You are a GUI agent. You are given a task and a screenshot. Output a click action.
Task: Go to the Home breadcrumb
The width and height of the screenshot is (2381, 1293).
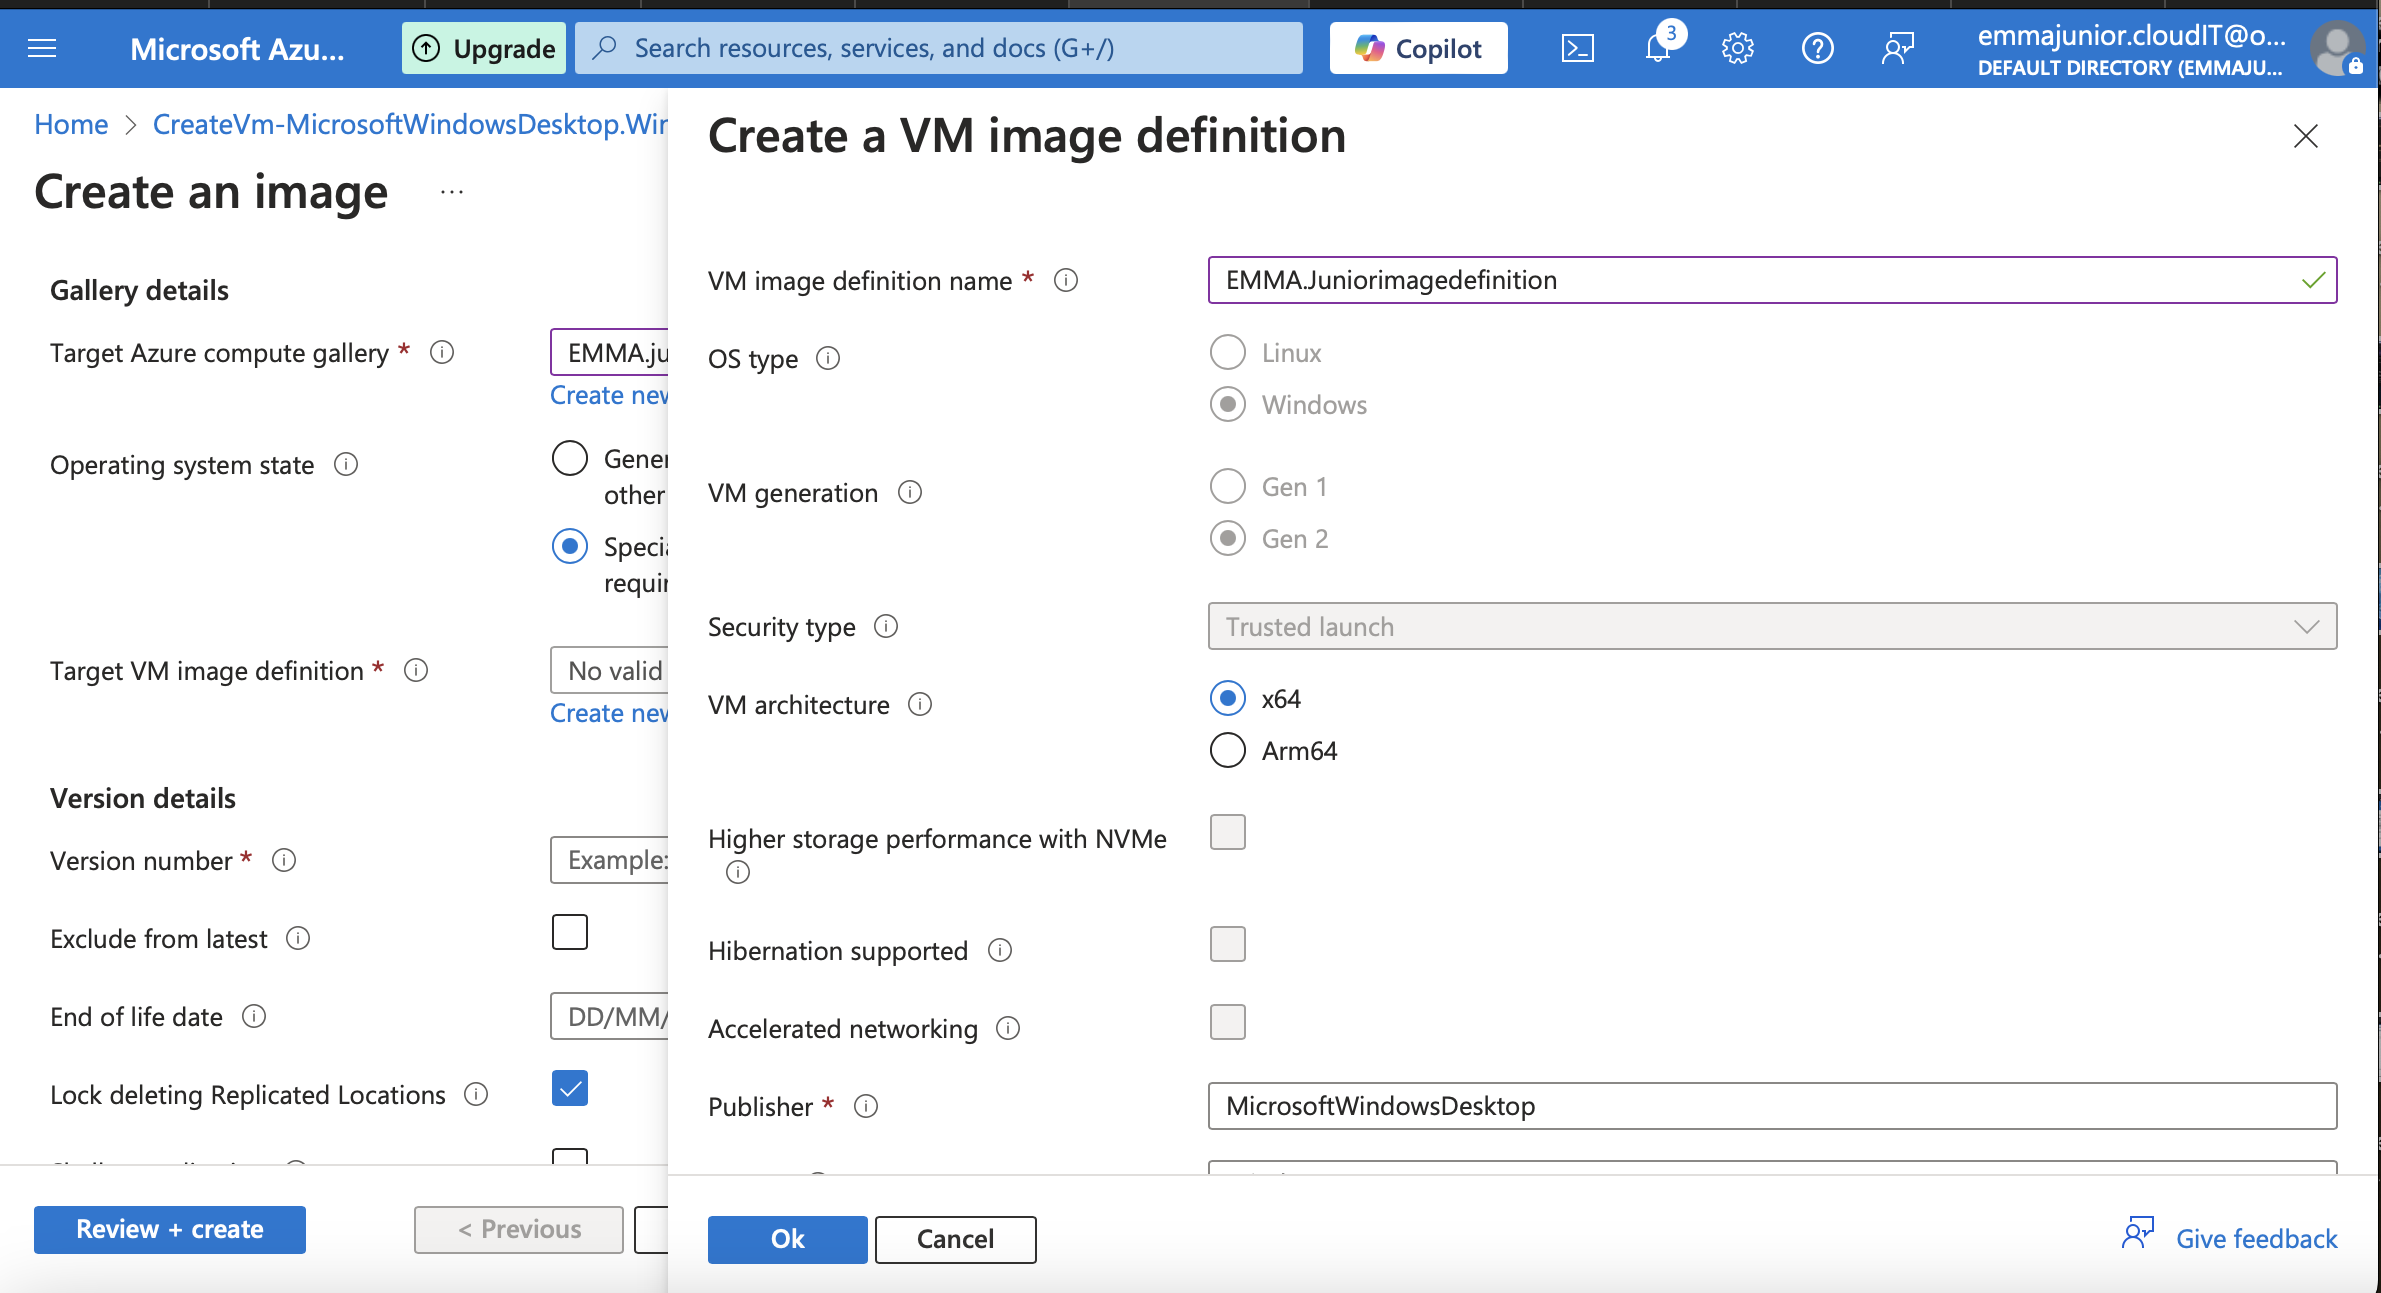(x=71, y=124)
